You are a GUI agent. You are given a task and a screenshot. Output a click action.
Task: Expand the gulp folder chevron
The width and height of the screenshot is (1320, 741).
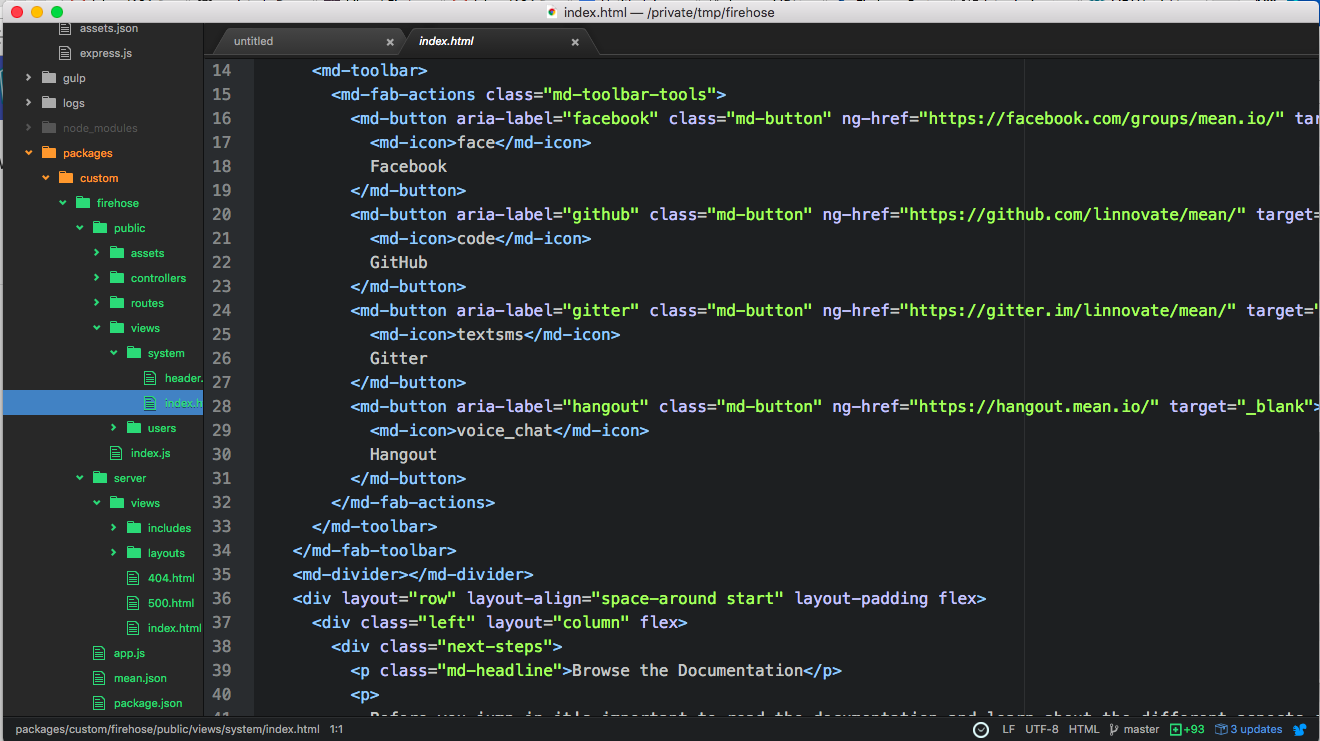tap(28, 78)
